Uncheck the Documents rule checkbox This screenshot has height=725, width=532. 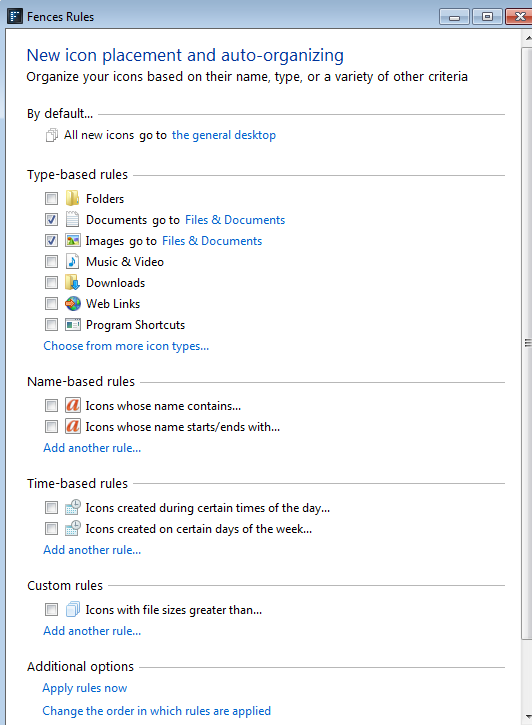pyautogui.click(x=51, y=219)
